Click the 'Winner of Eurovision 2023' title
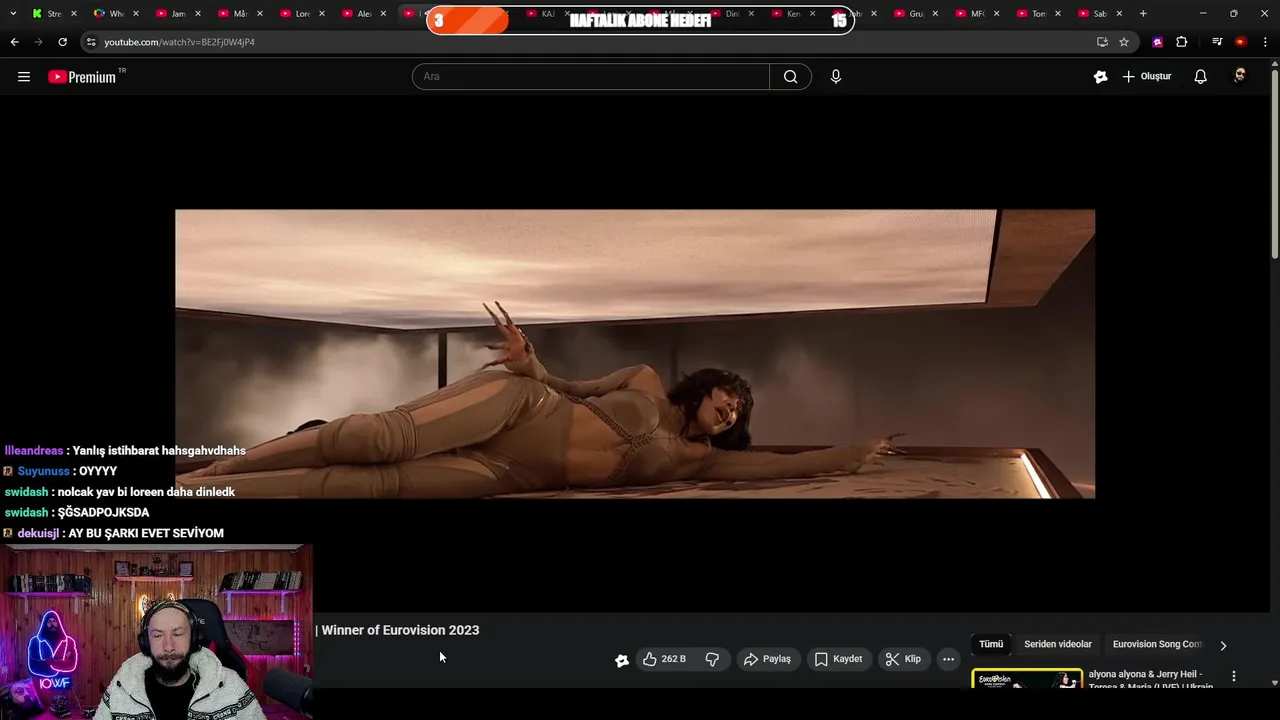Image resolution: width=1280 pixels, height=720 pixels. click(400, 630)
